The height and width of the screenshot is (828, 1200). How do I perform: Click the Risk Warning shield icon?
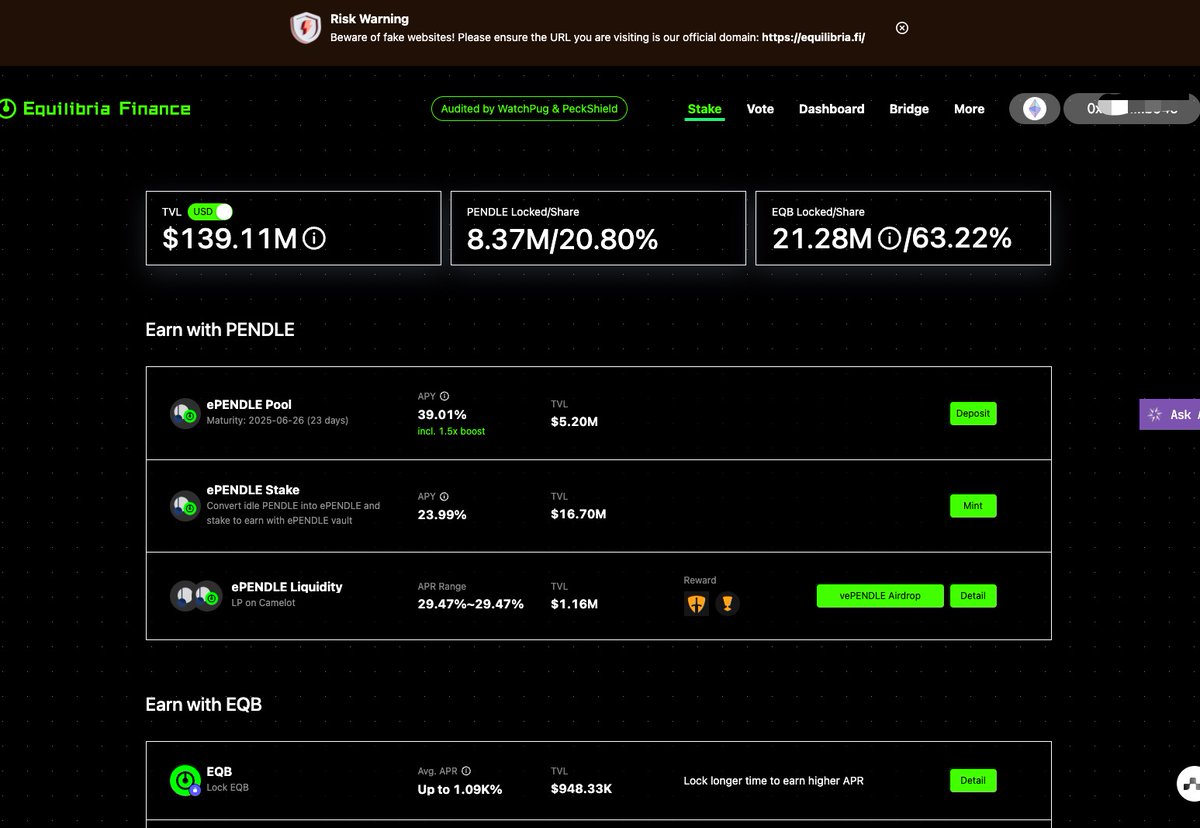[x=305, y=27]
